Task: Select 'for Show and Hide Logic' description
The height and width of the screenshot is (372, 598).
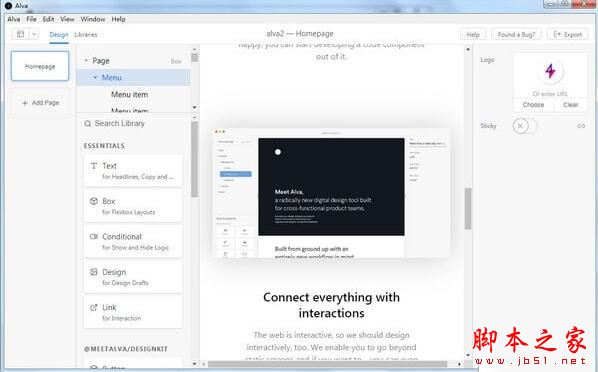Action: (135, 248)
